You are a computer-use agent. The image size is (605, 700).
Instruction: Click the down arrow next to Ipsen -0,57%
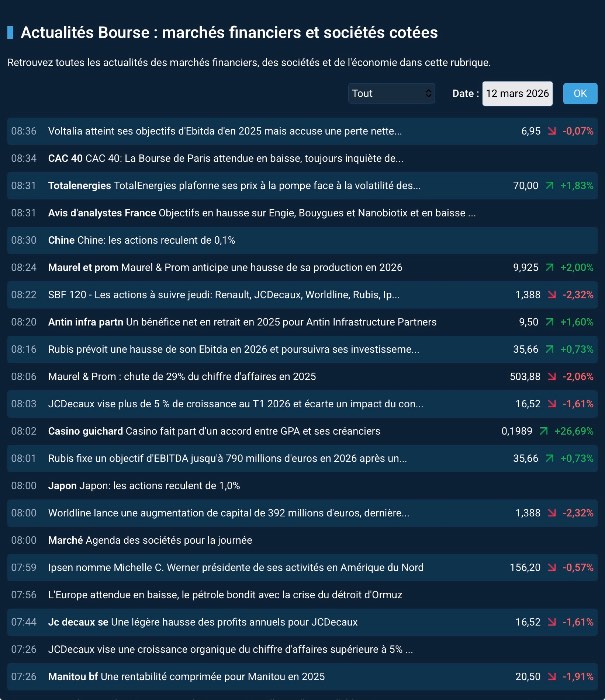pos(552,567)
